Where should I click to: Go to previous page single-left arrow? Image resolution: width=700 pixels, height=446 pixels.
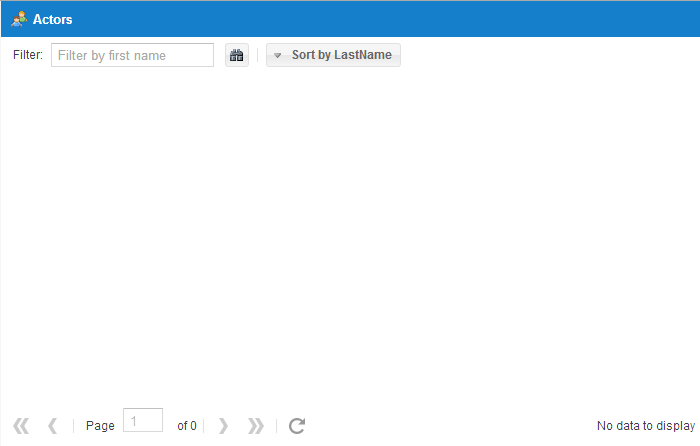coord(53,426)
